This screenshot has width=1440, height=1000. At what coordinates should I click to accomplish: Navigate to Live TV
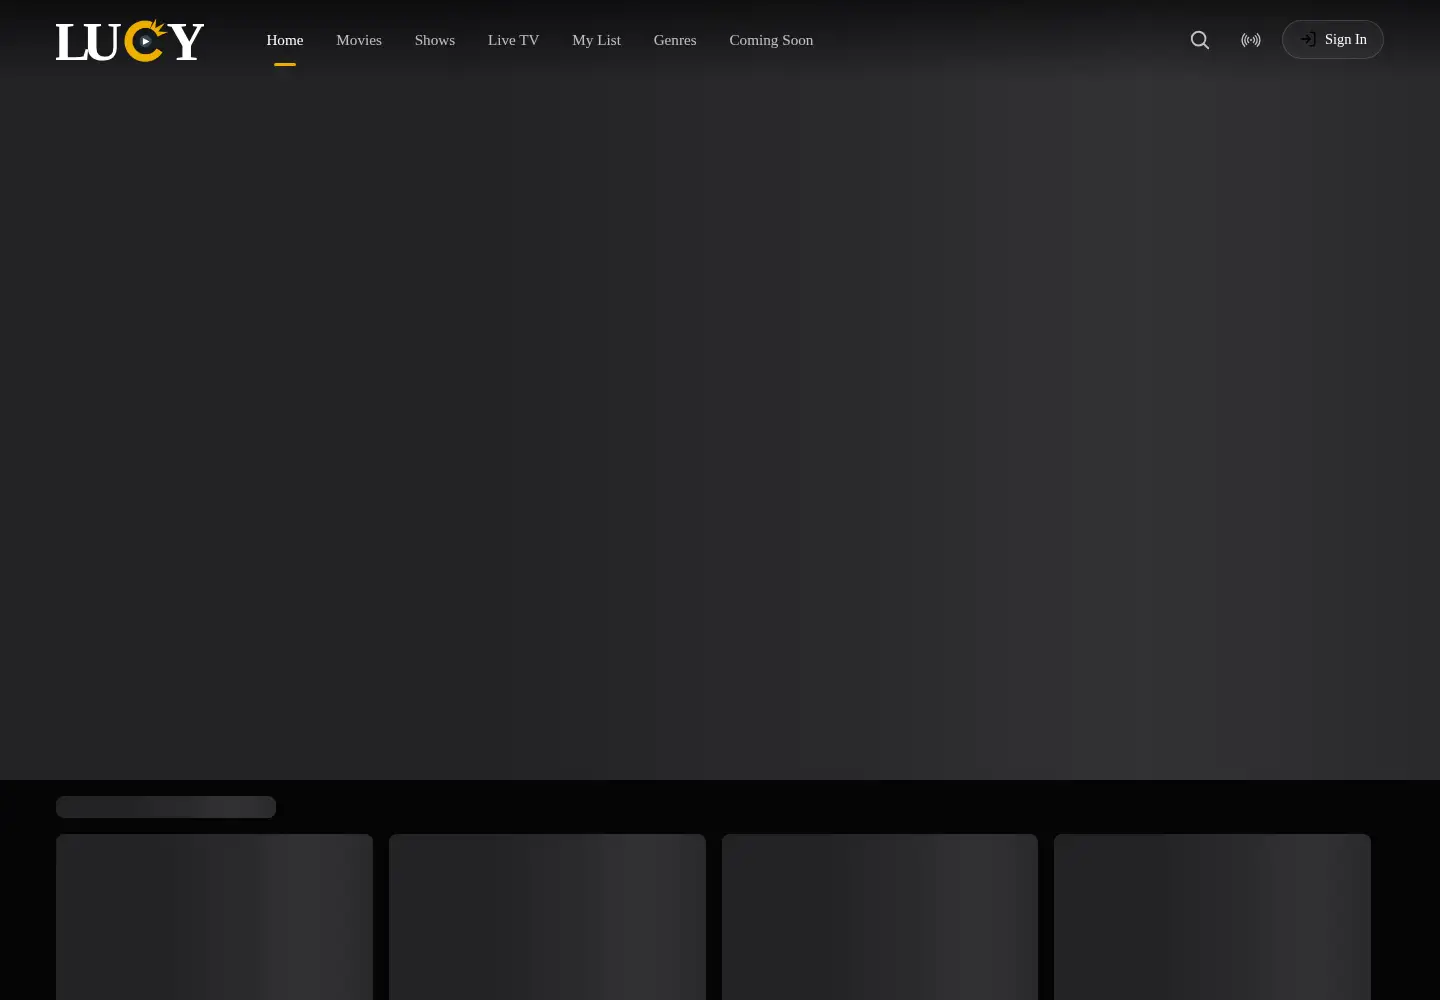click(513, 40)
